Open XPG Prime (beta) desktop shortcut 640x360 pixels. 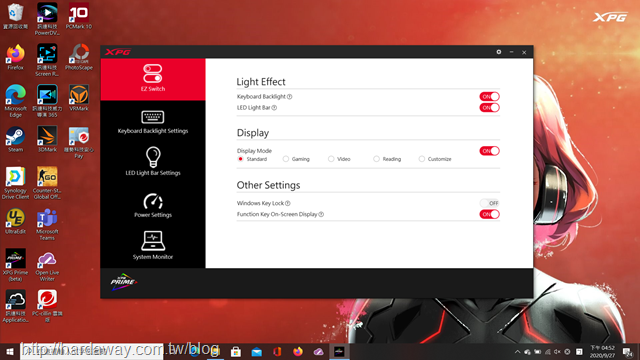pyautogui.click(x=16, y=265)
